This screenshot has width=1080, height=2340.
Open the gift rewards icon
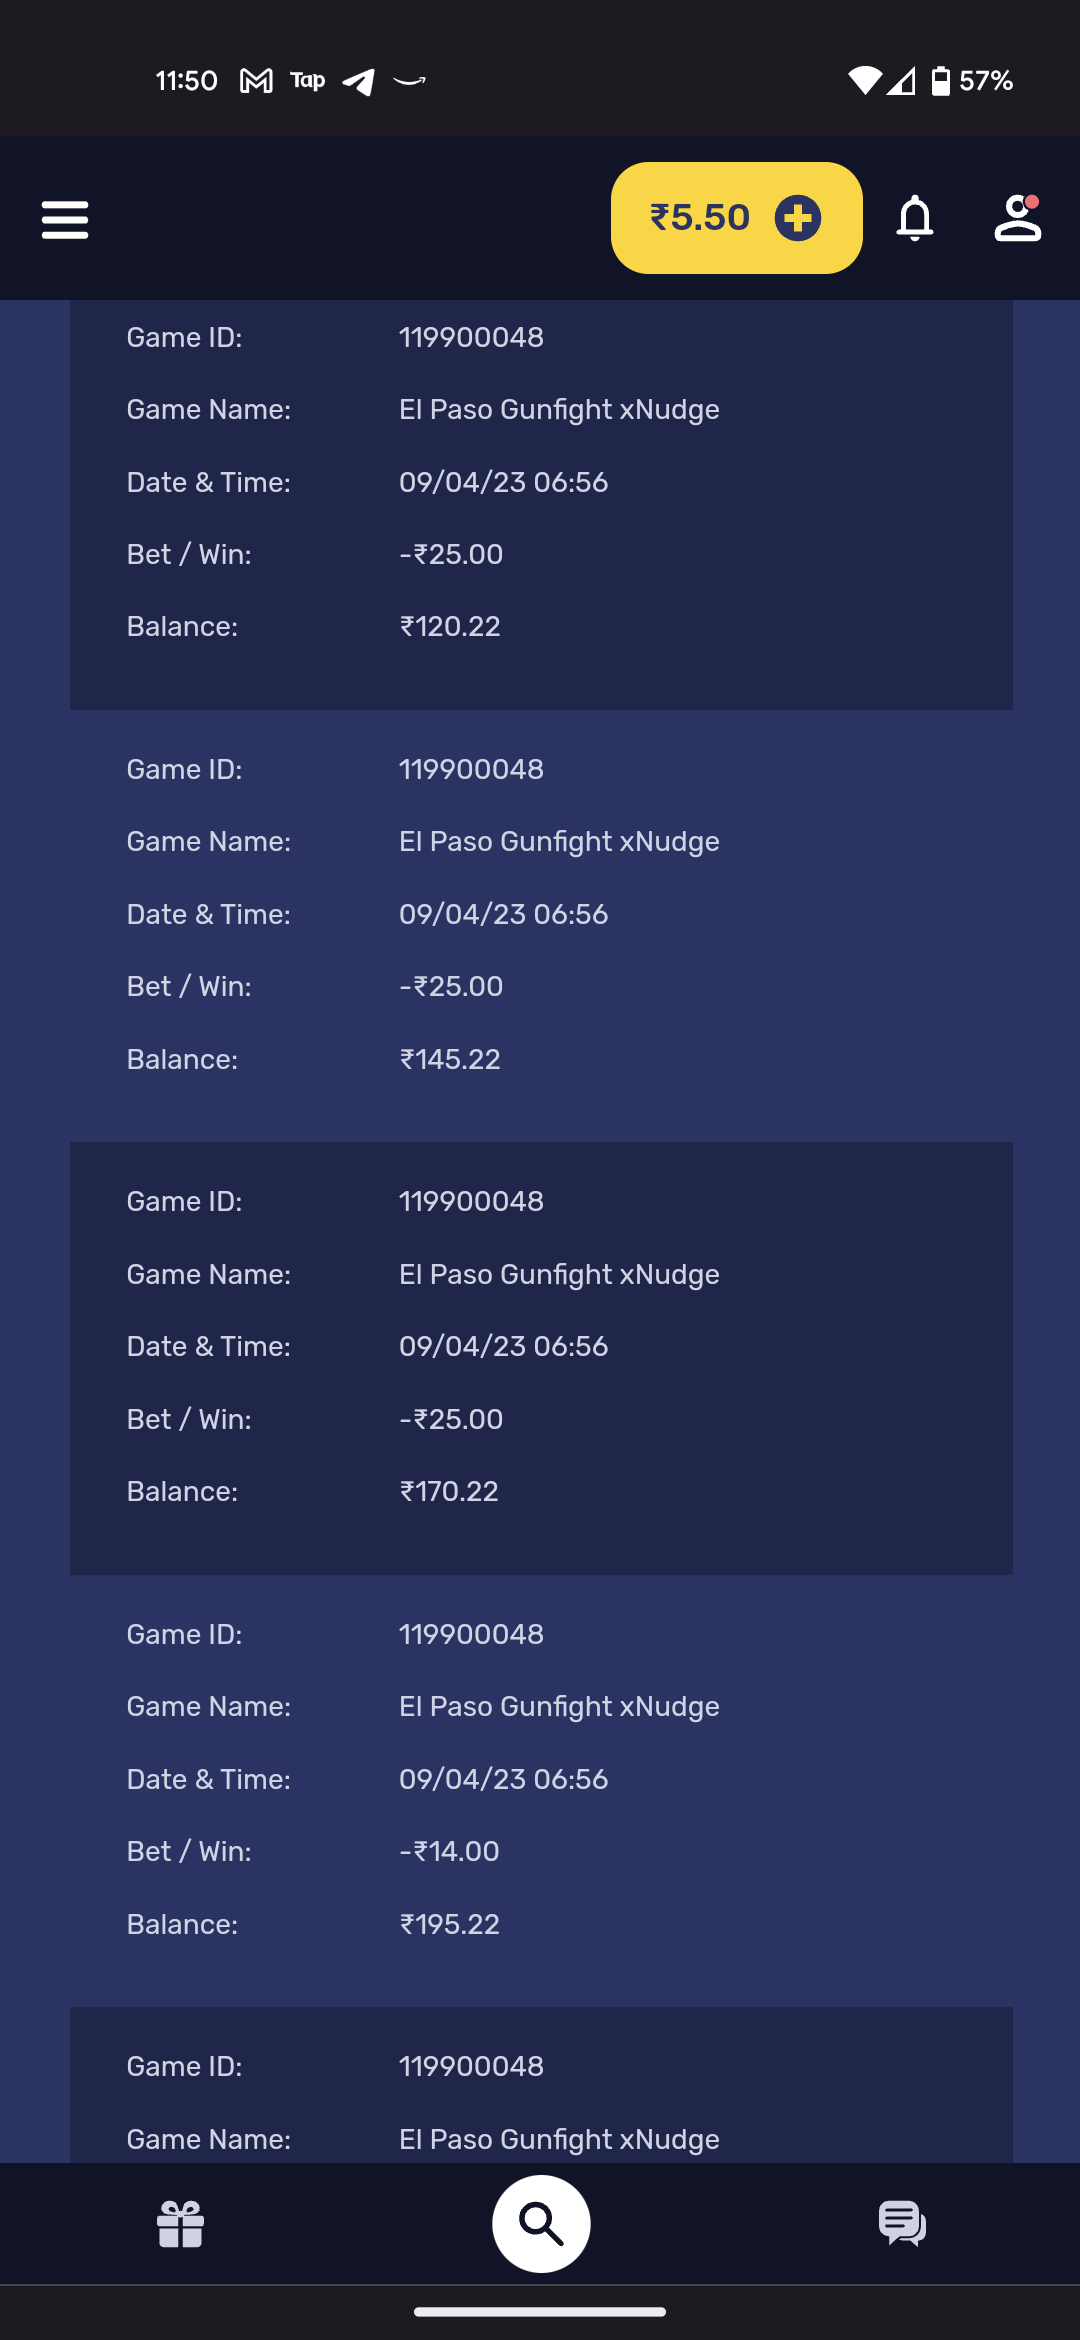[x=181, y=2224]
